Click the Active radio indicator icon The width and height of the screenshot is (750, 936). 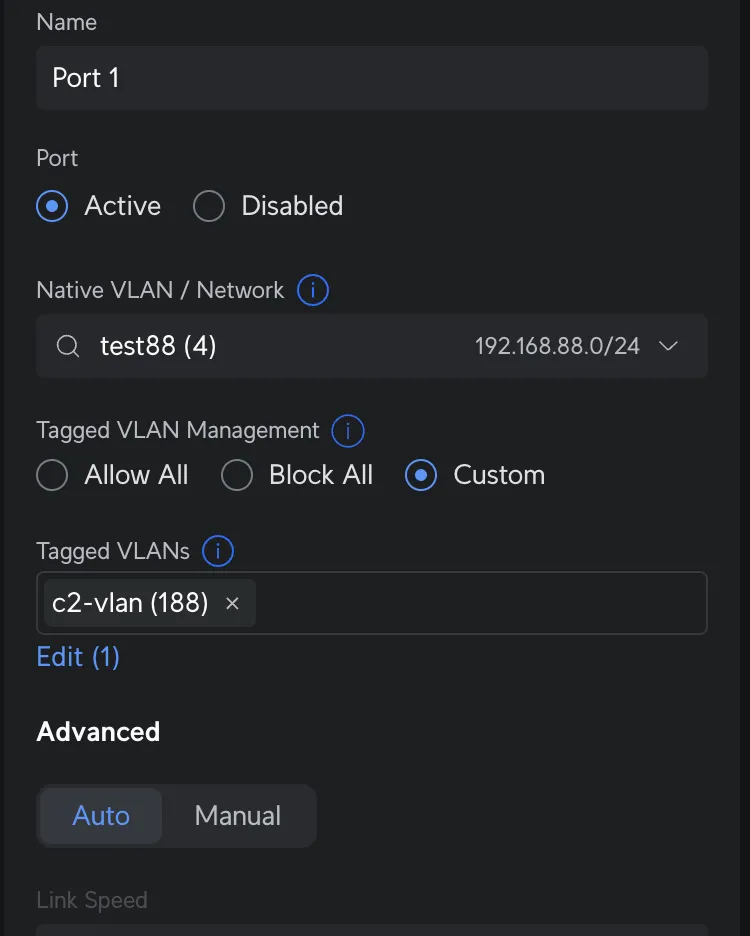pyautogui.click(x=51, y=206)
